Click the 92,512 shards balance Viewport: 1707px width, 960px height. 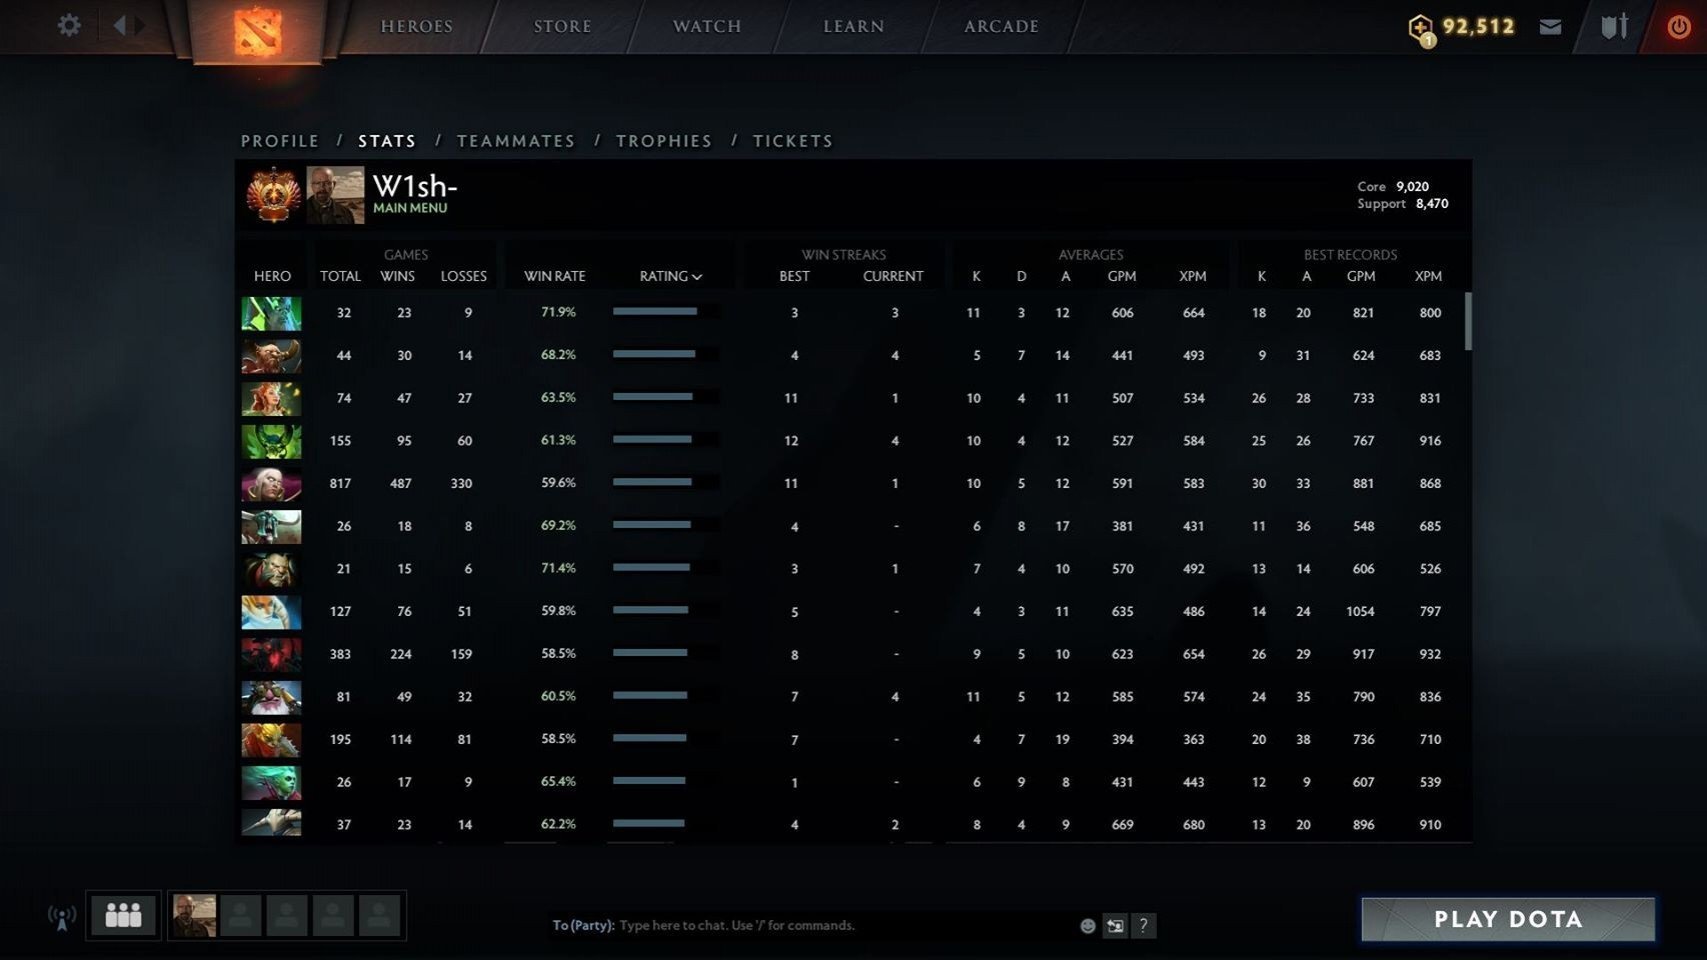[1478, 27]
